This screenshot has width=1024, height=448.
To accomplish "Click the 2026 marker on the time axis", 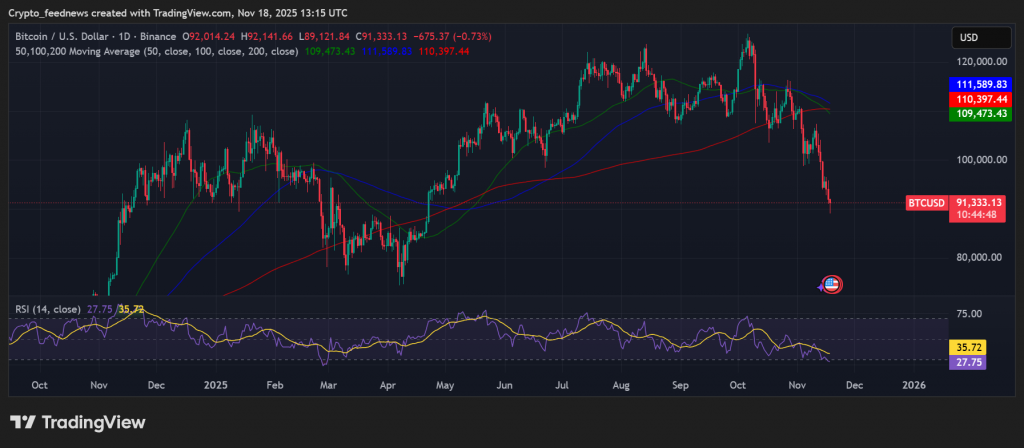I will 913,384.
